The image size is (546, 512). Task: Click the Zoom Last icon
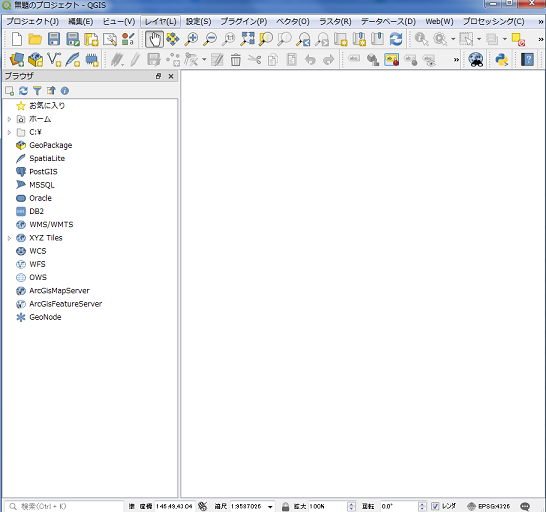coord(303,39)
